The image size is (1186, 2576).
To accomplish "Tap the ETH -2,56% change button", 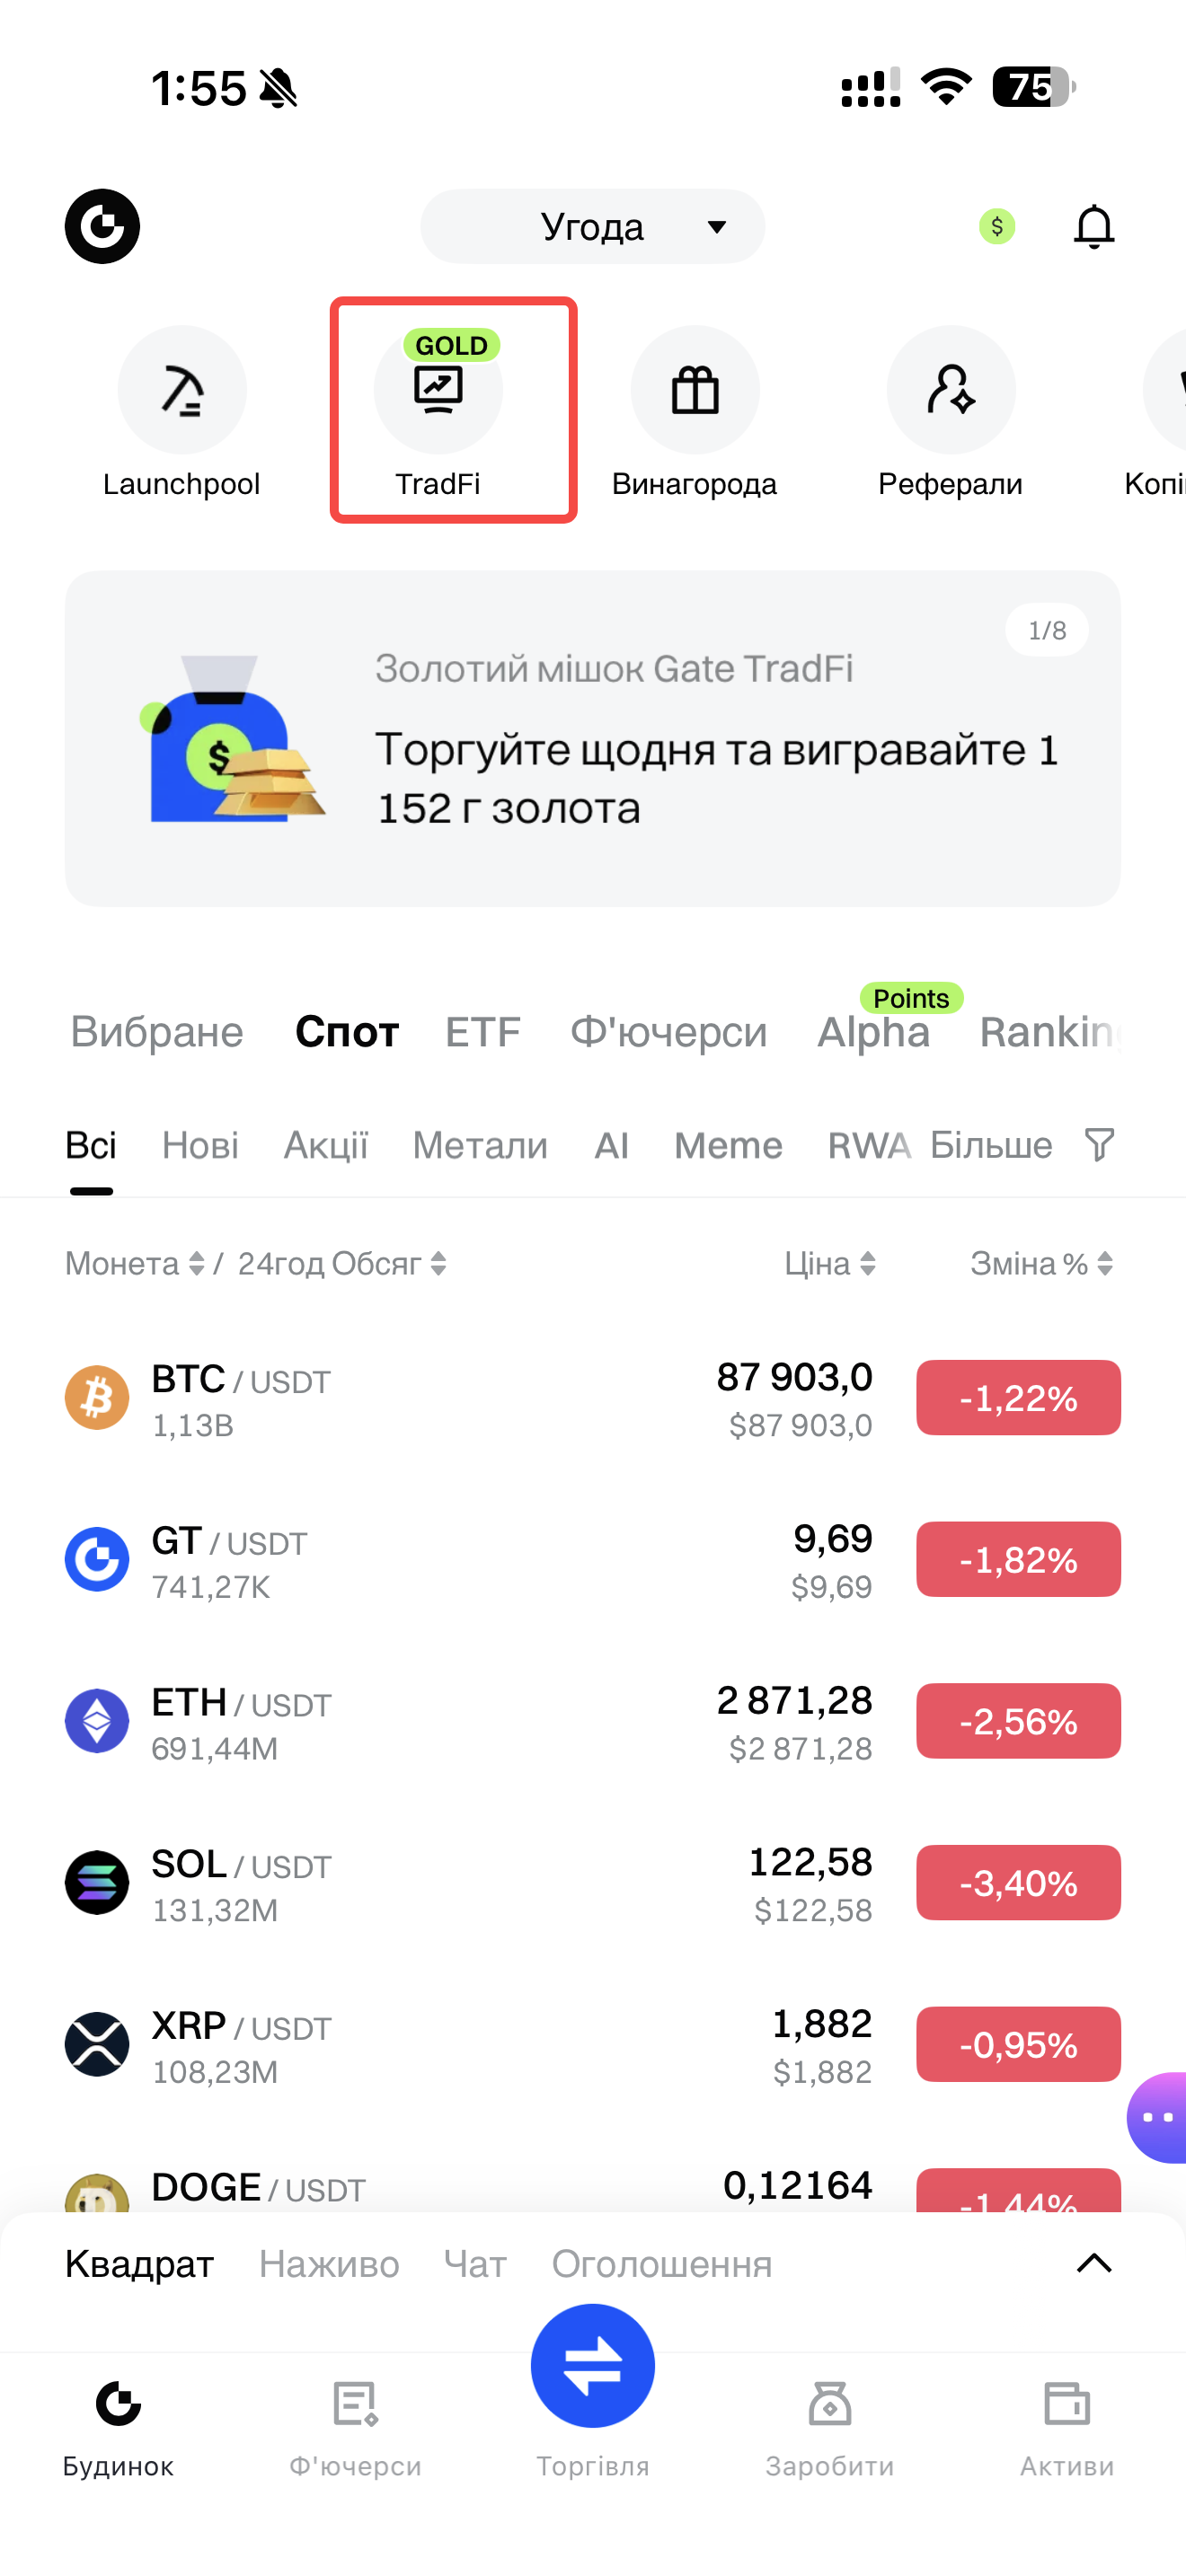I will [1018, 1721].
